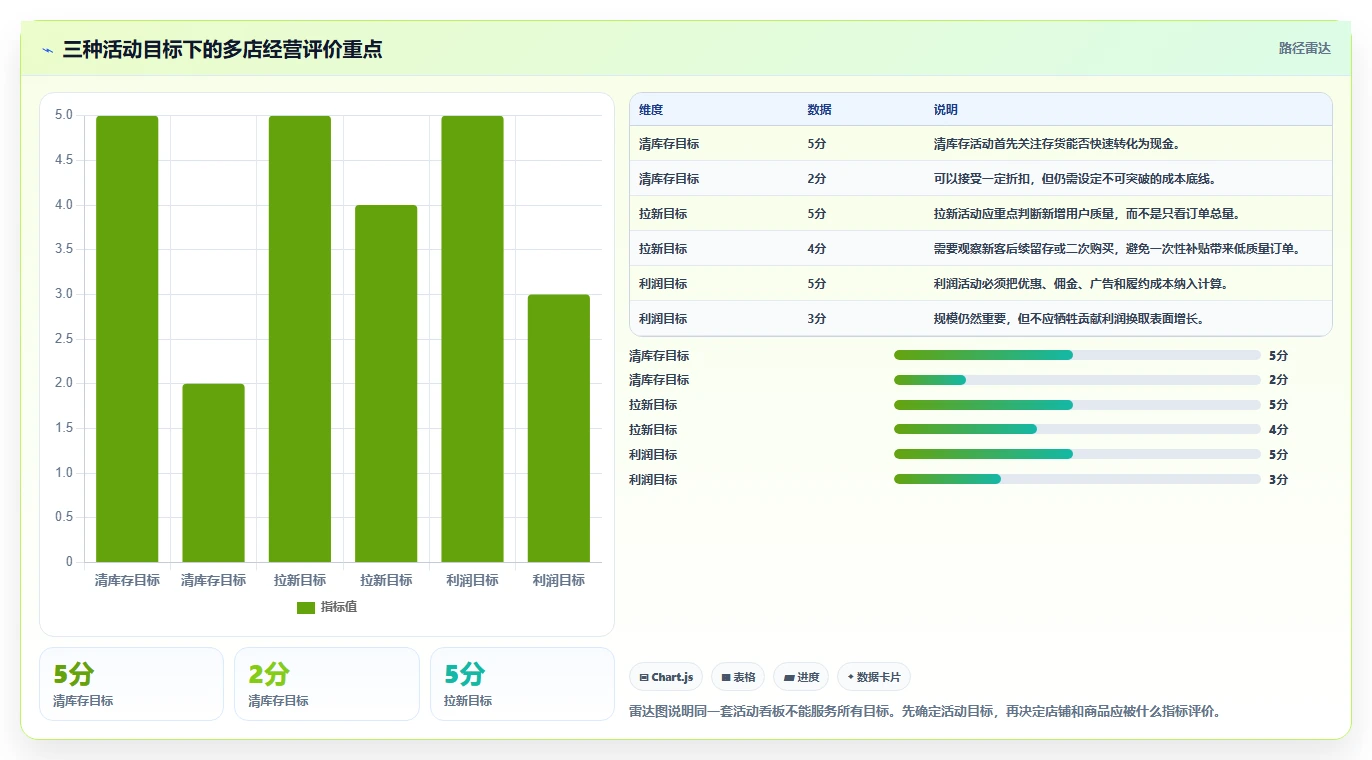Click the 4分 value beside the 拉新目标 progress bar
Viewport: 1372px width, 760px height.
click(x=1278, y=430)
